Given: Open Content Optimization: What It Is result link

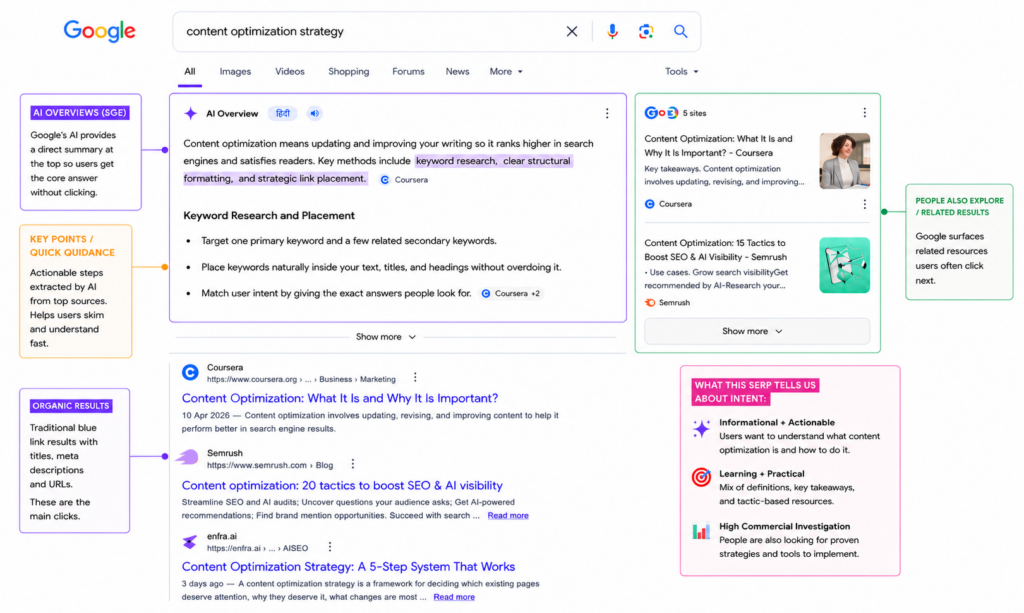Looking at the screenshot, I should (x=340, y=398).
